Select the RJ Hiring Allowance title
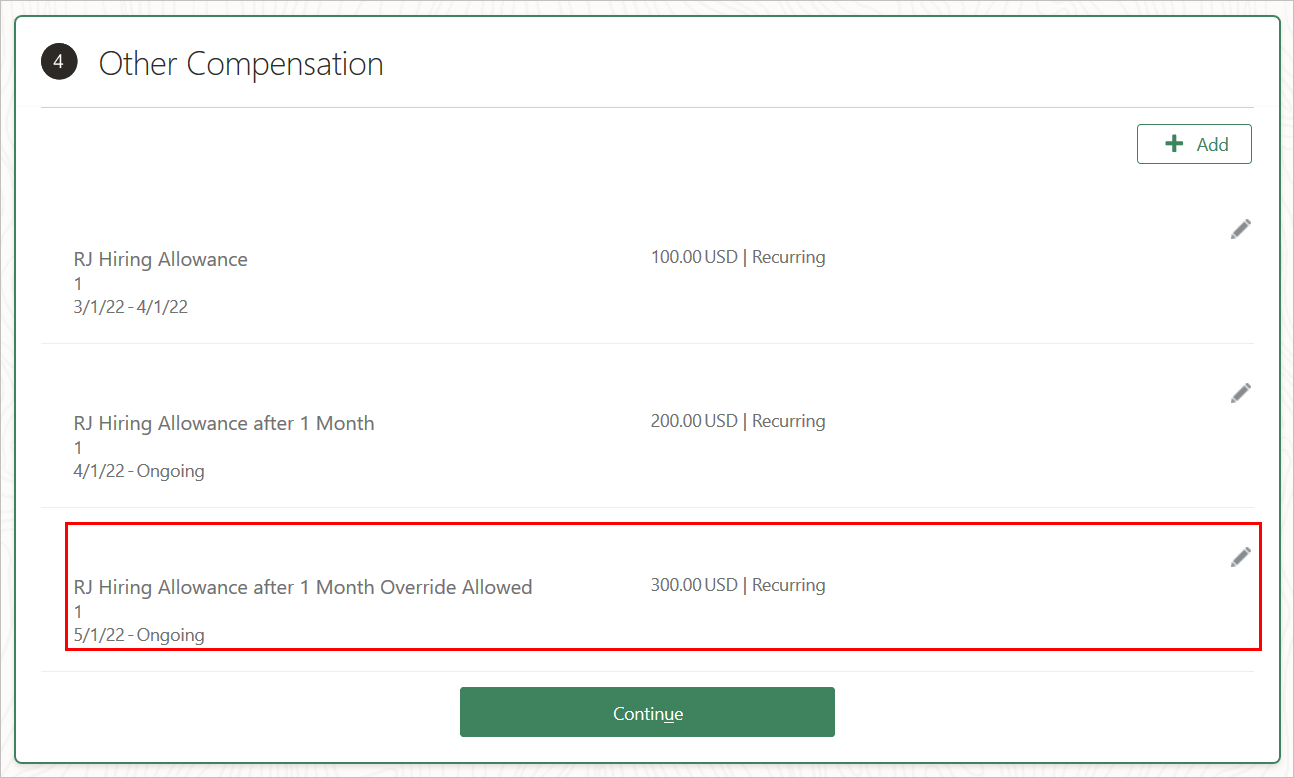Screen dimensions: 1294x778 (160, 259)
